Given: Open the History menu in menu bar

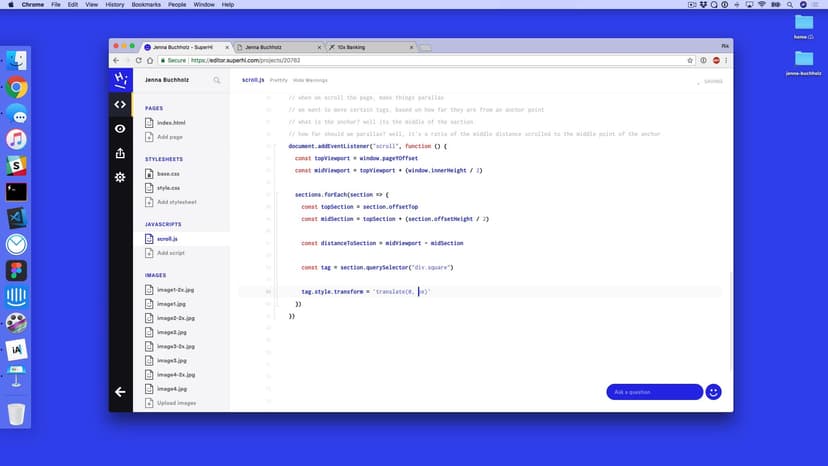Looking at the screenshot, I should [x=115, y=5].
